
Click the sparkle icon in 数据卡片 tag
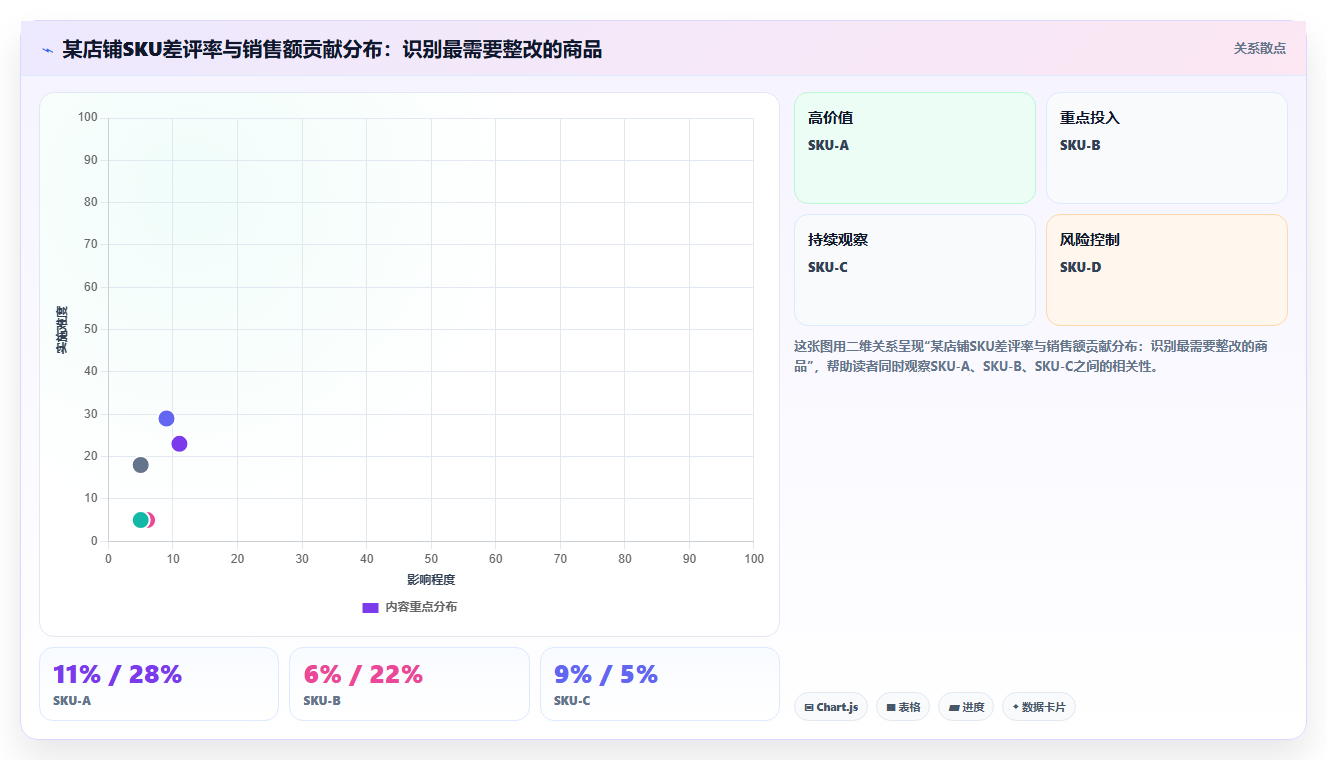[x=1015, y=706]
